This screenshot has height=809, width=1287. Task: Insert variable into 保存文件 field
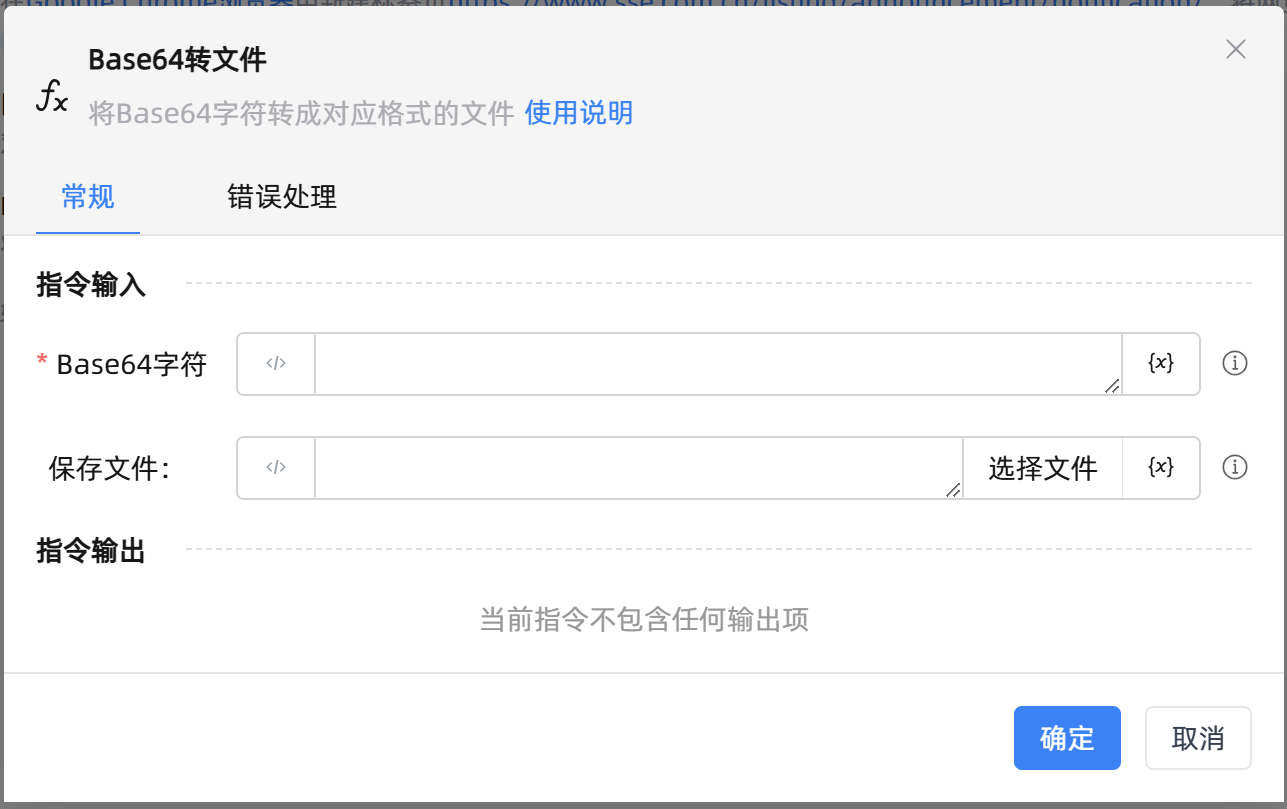click(x=1160, y=468)
